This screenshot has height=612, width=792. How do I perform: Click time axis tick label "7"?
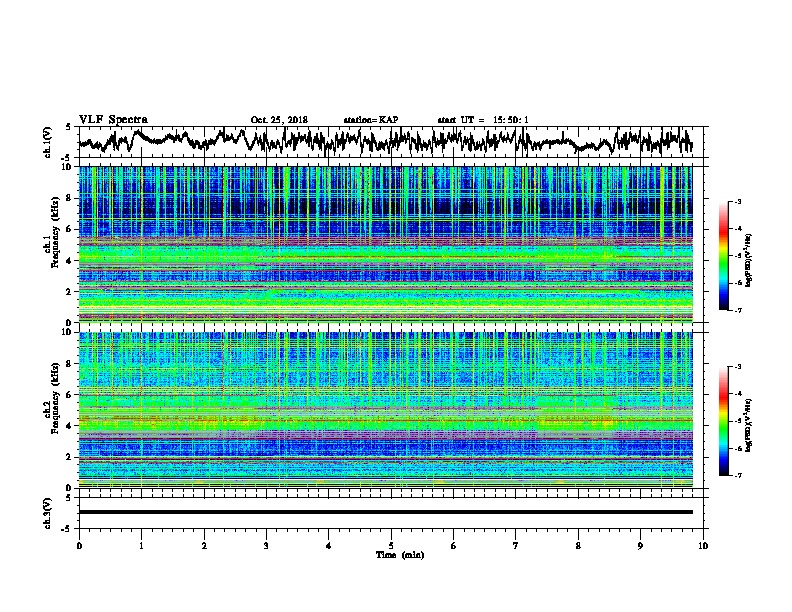click(x=516, y=546)
